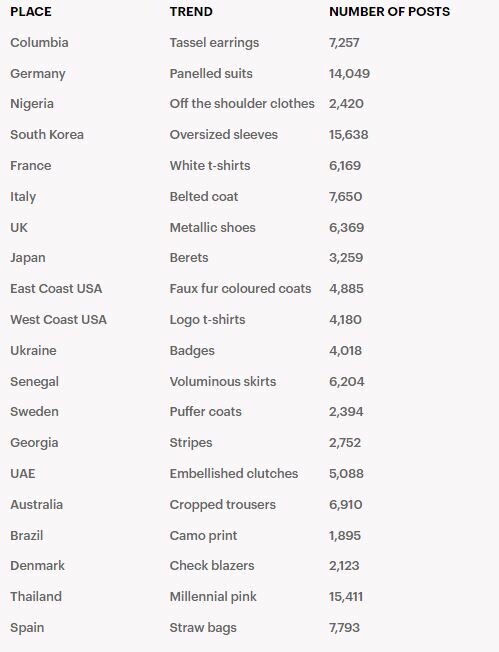Select the Embellished clutches trend

234,474
